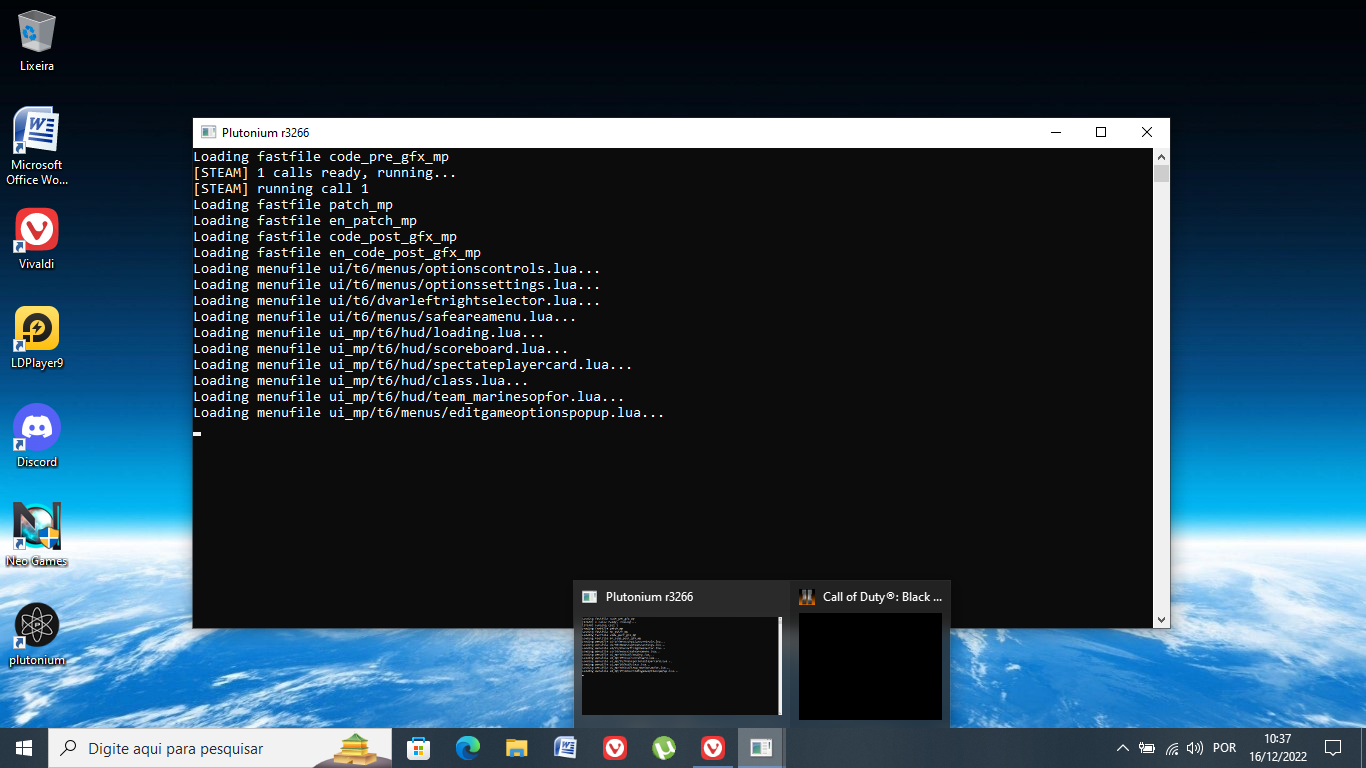The image size is (1366, 768).
Task: Select the LDPlayer9 desktop shortcut
Action: pos(37,338)
